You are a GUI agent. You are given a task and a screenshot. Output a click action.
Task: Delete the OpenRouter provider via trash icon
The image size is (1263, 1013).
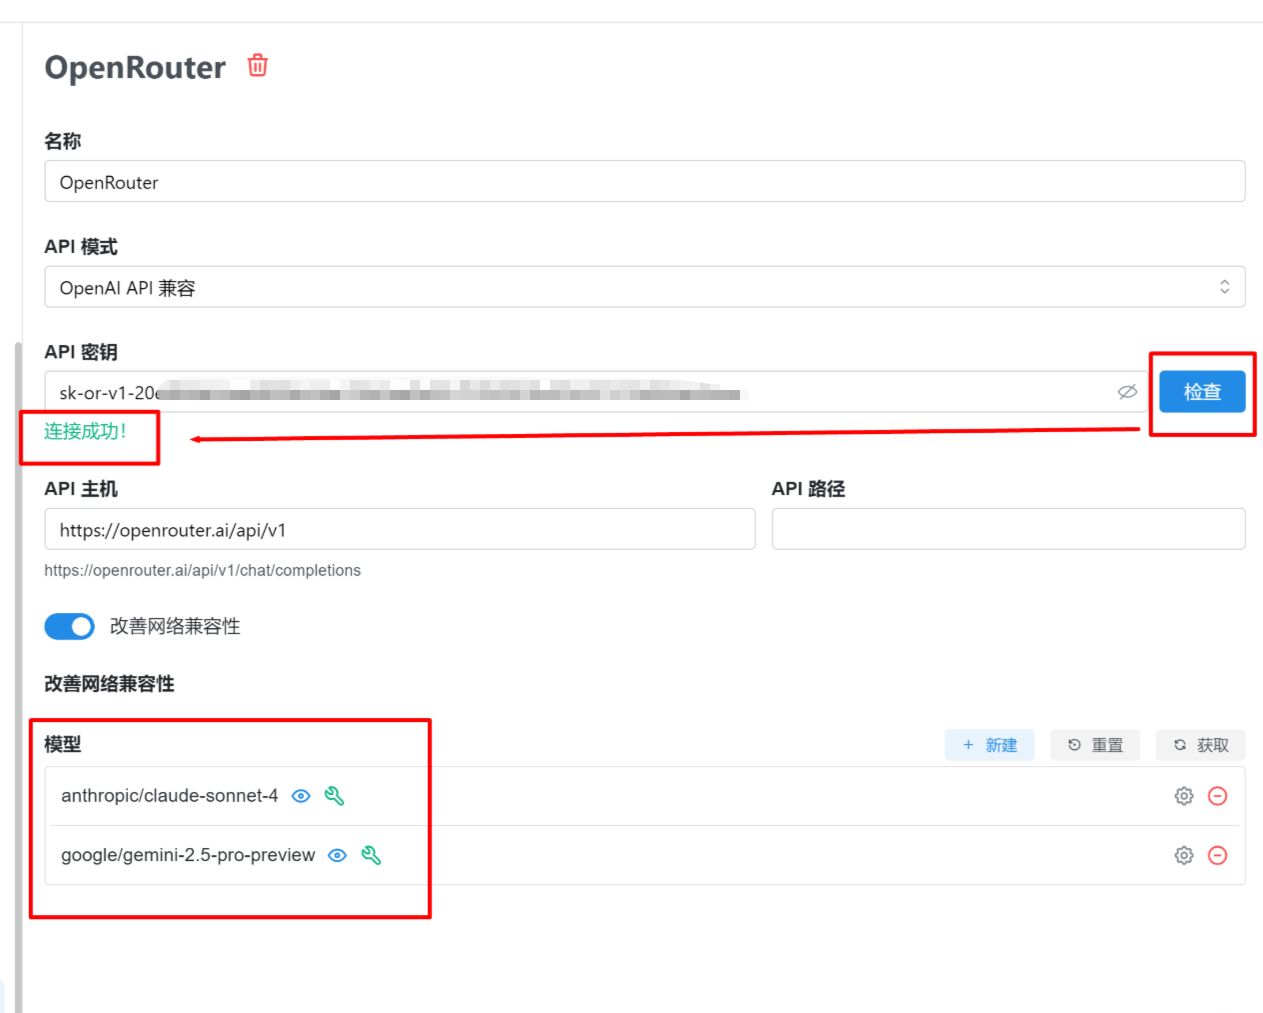(x=257, y=65)
